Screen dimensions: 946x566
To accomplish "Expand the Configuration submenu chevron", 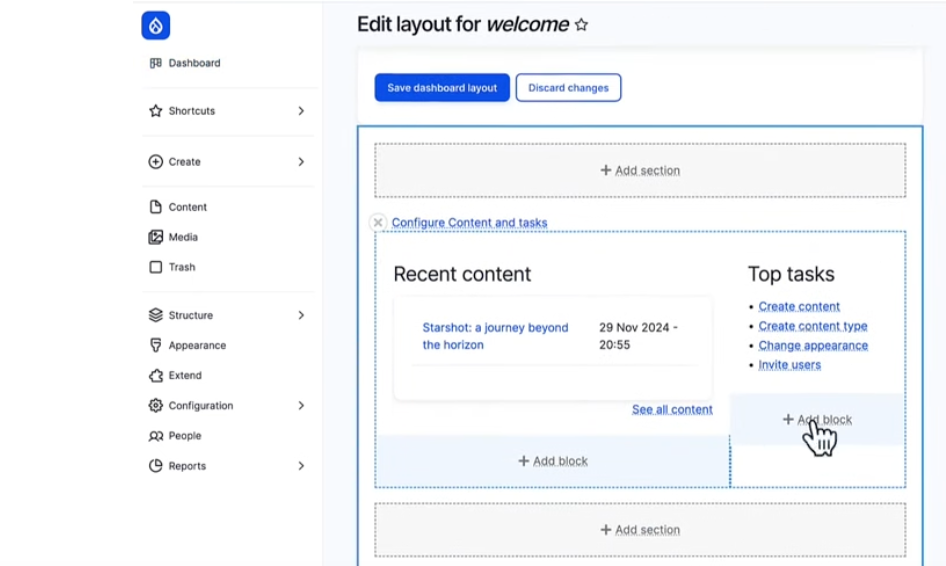I will point(301,405).
